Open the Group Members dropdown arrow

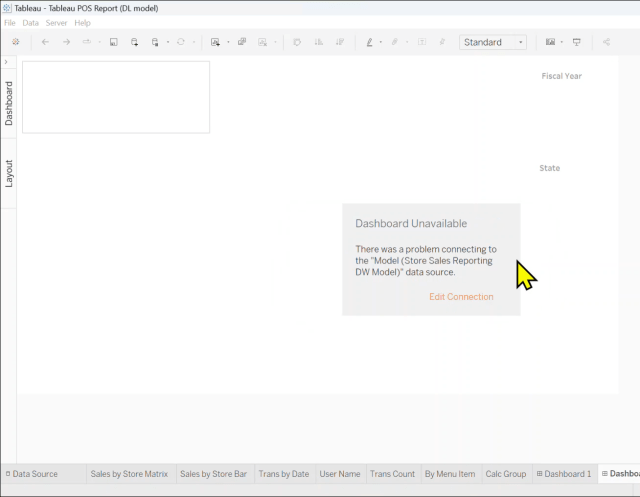click(x=407, y=42)
